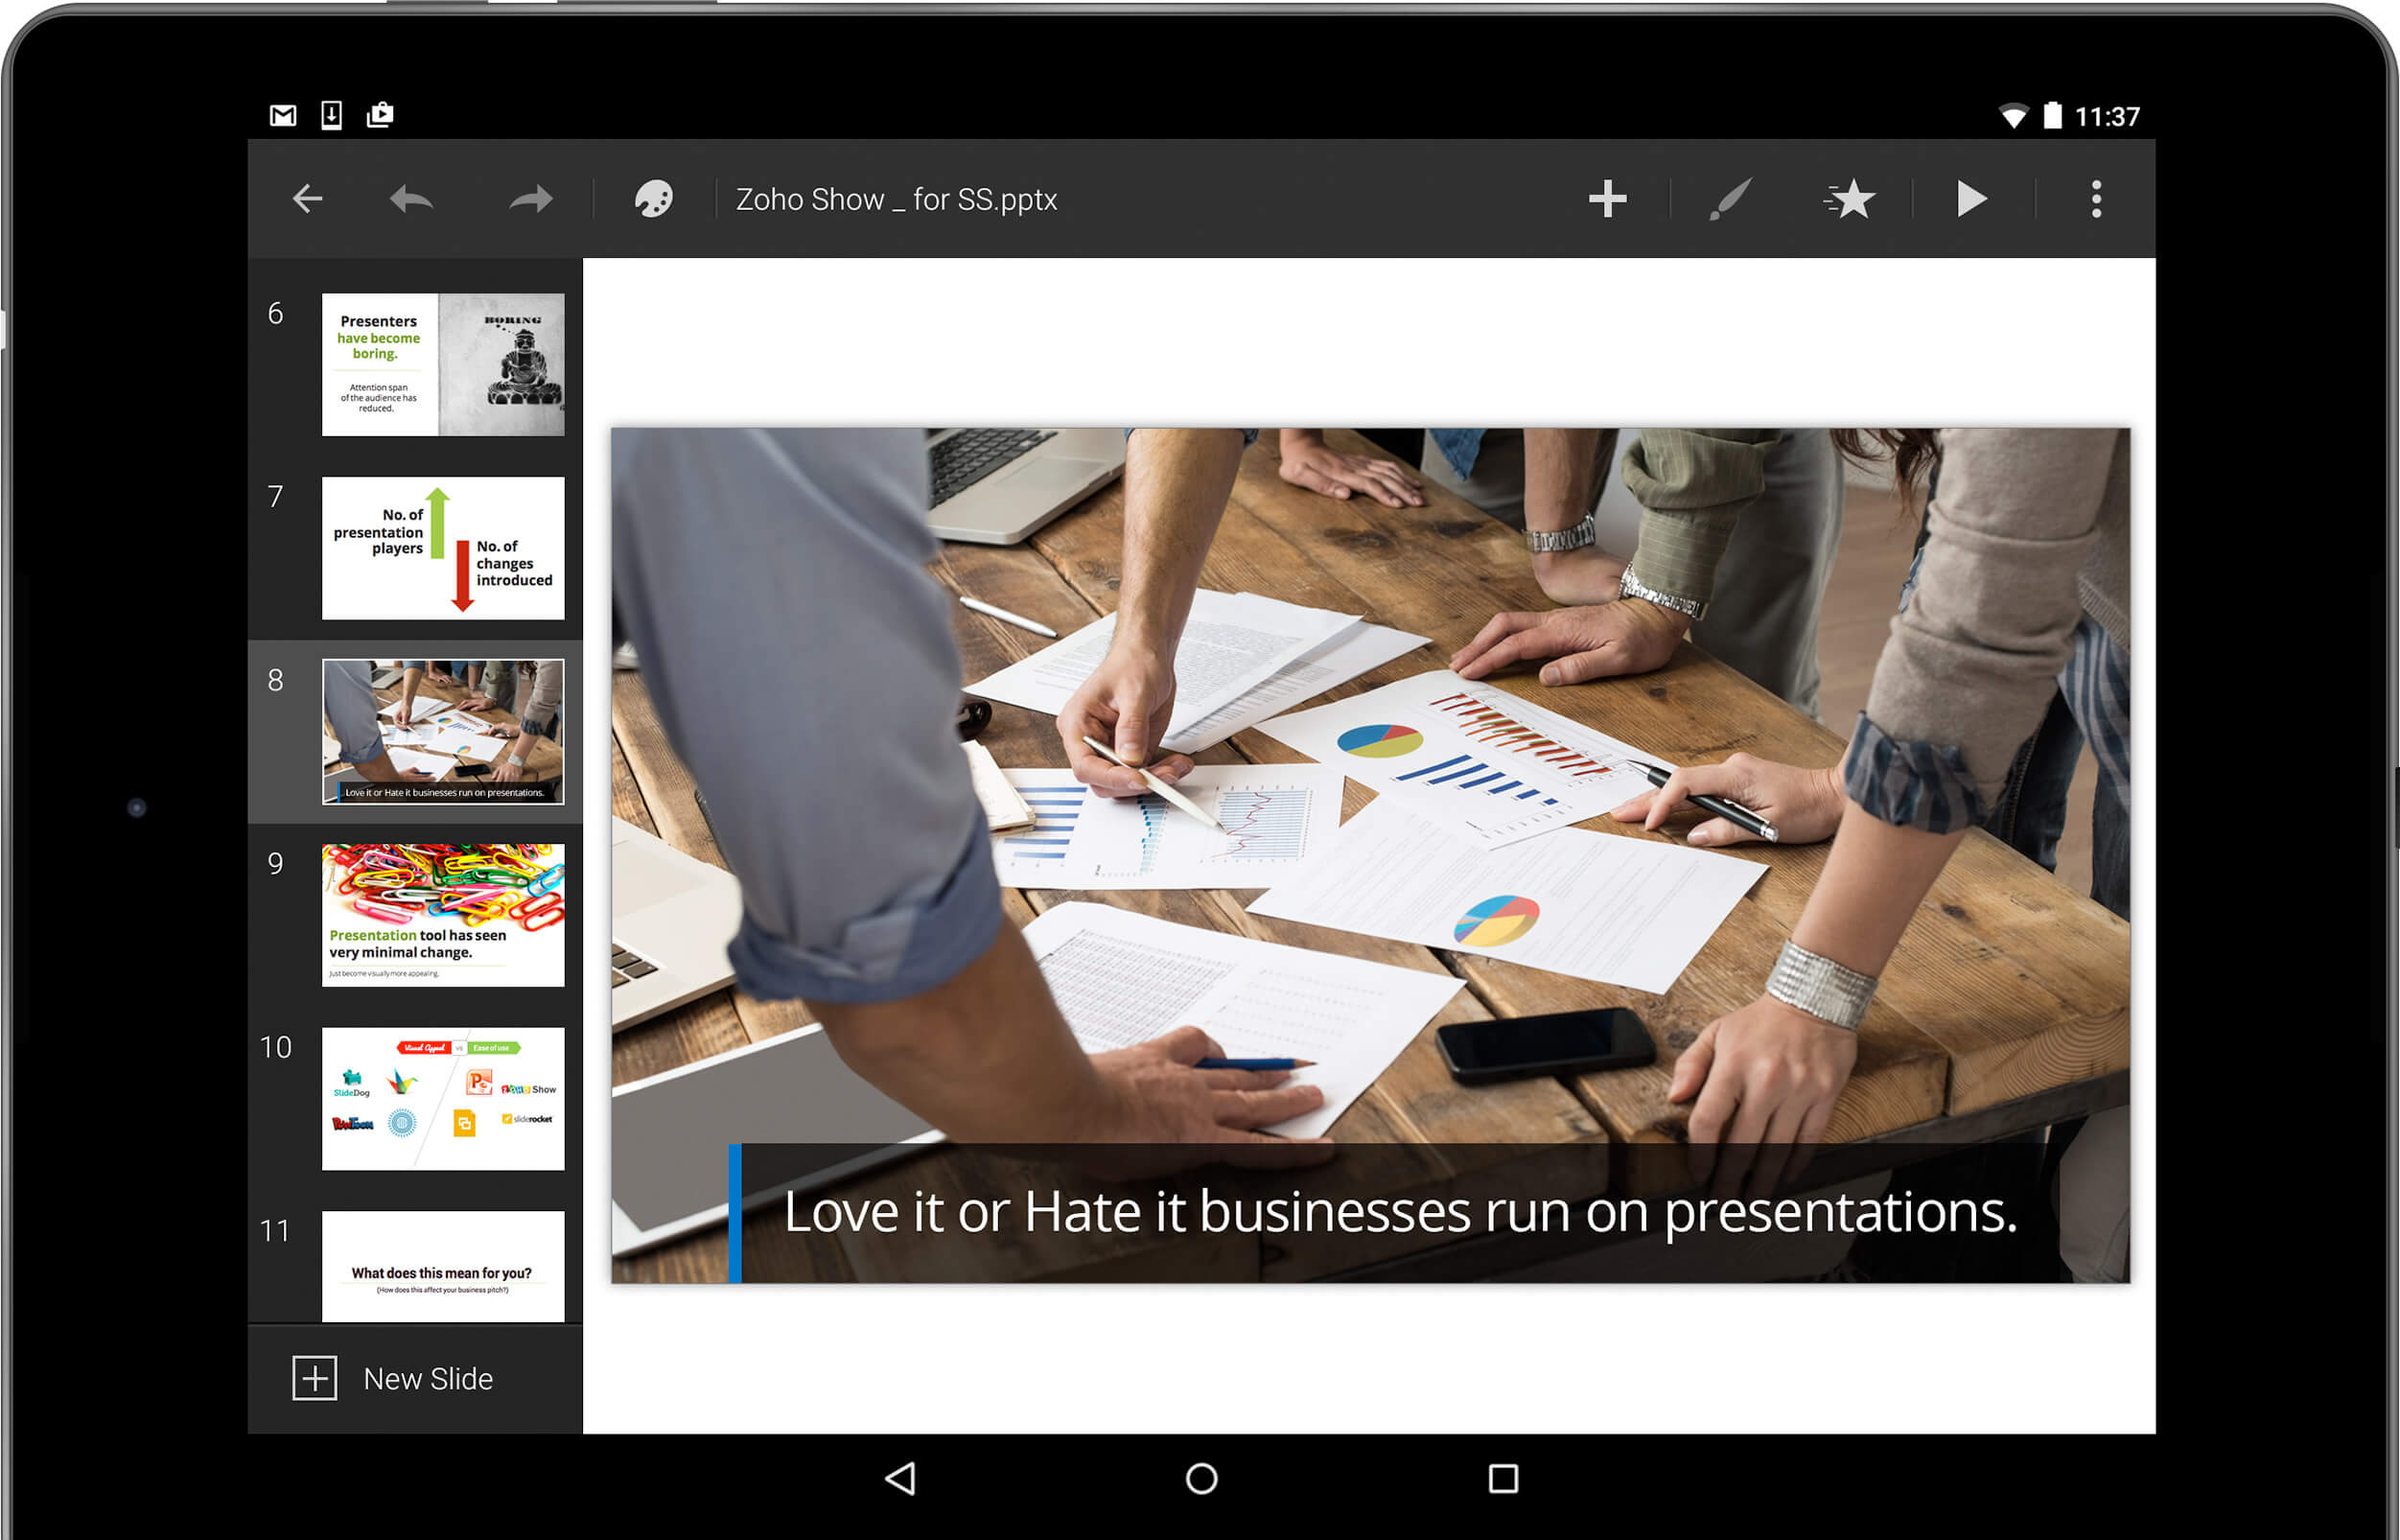The image size is (2400, 1540).
Task: Tap Android recent apps button
Action: (1503, 1479)
